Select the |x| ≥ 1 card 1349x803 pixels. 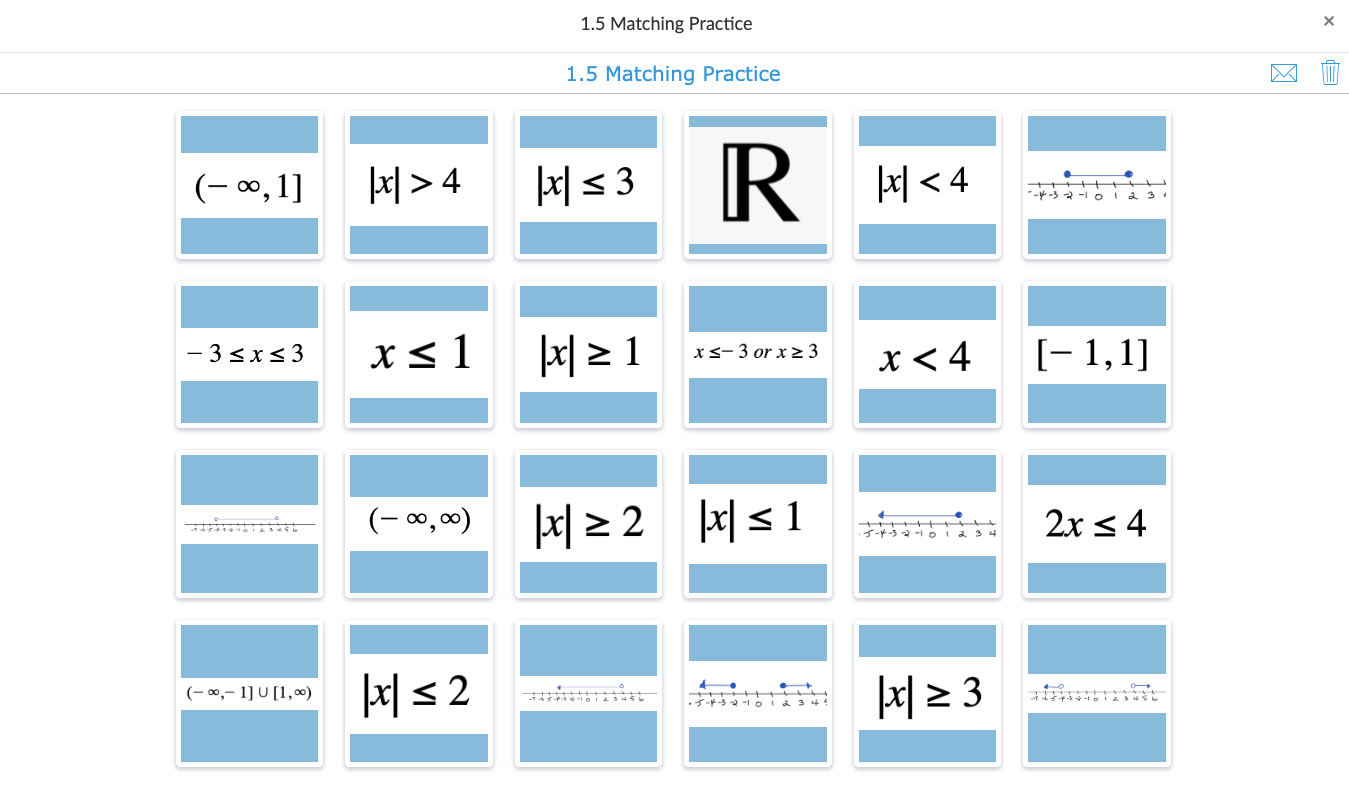point(588,354)
